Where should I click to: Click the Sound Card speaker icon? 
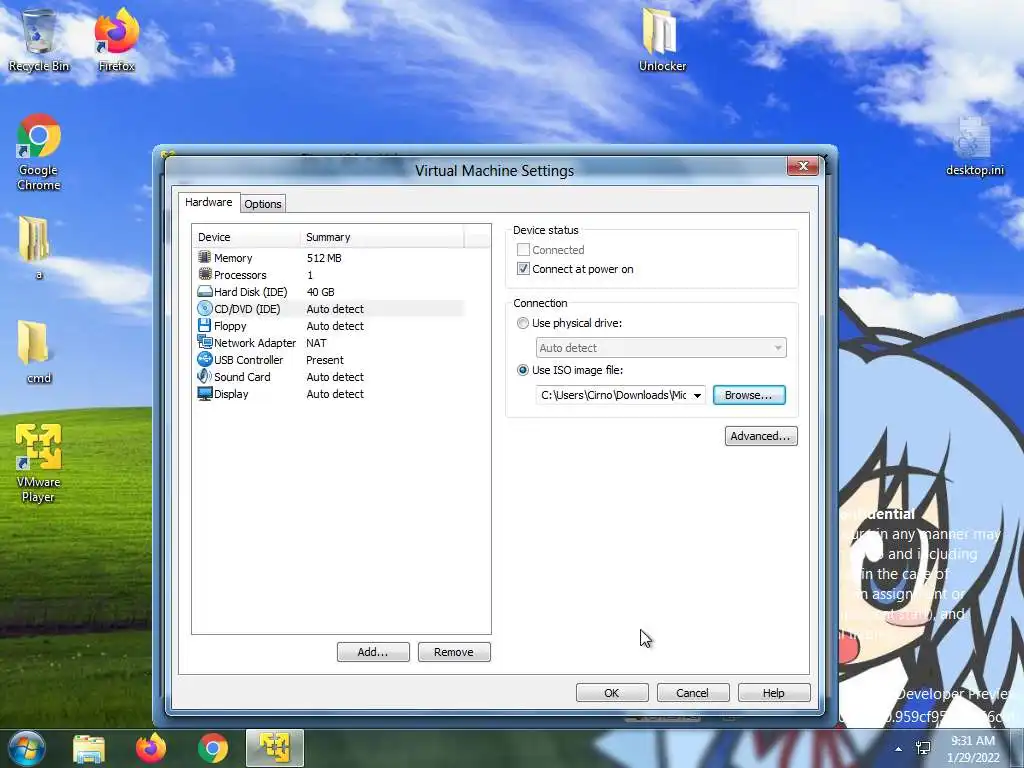click(204, 376)
